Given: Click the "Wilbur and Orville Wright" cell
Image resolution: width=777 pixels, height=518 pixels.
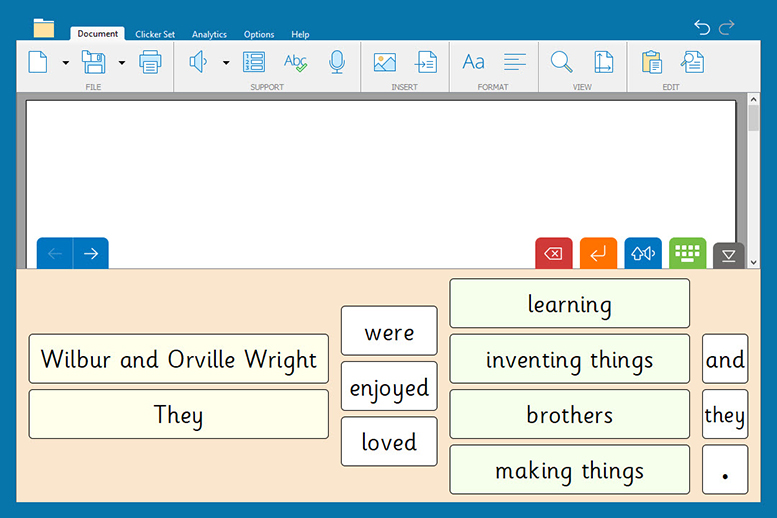Looking at the screenshot, I should [x=178, y=359].
